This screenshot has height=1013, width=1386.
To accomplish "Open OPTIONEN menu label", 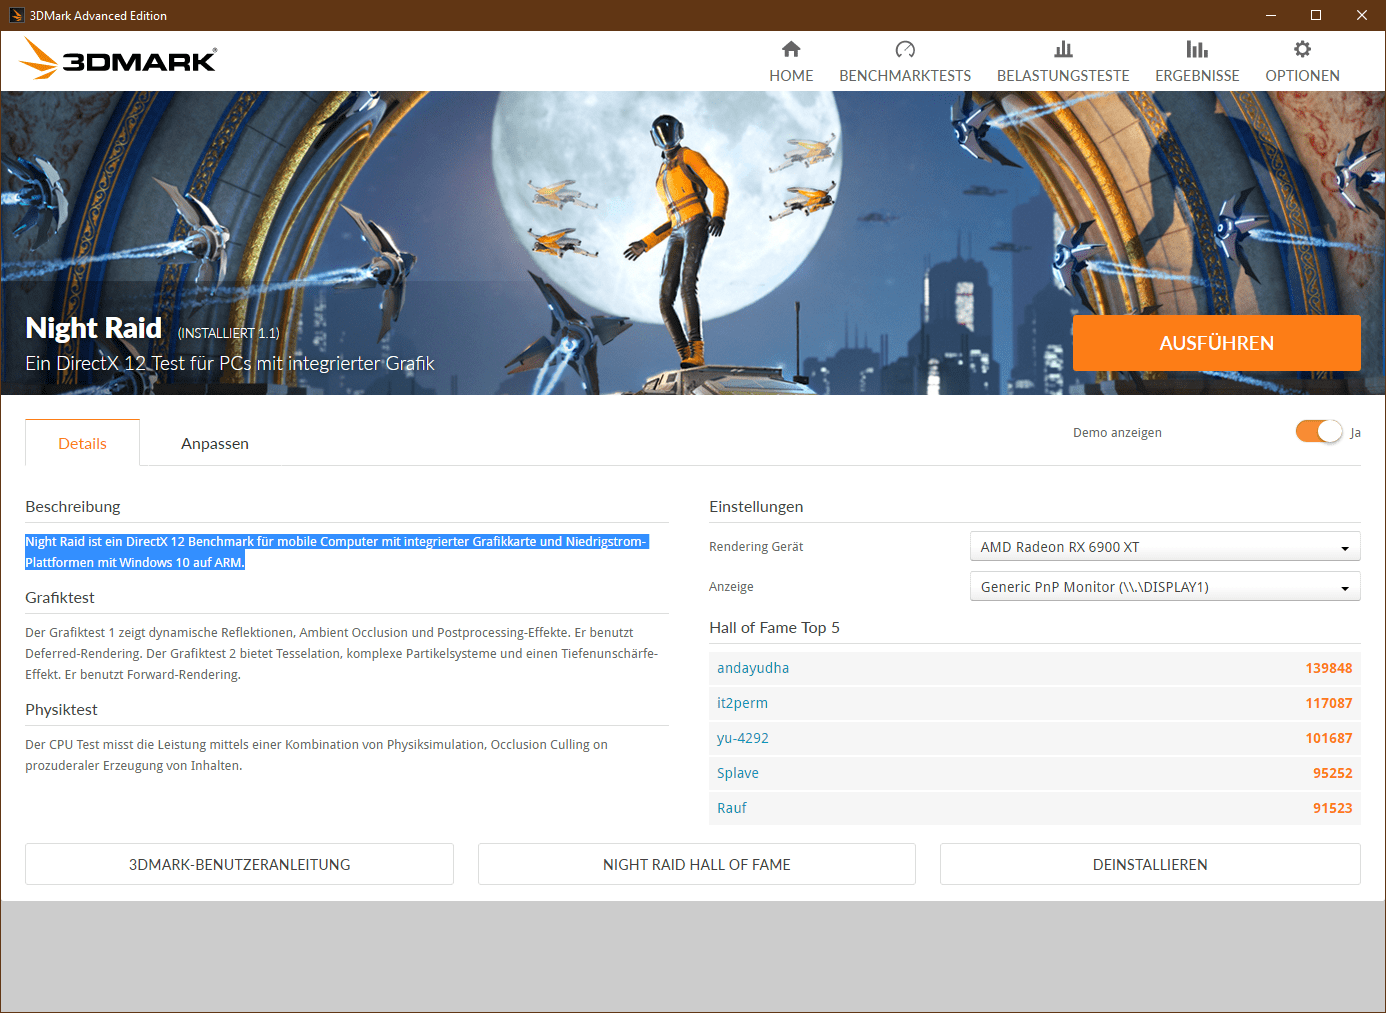I will pos(1302,76).
